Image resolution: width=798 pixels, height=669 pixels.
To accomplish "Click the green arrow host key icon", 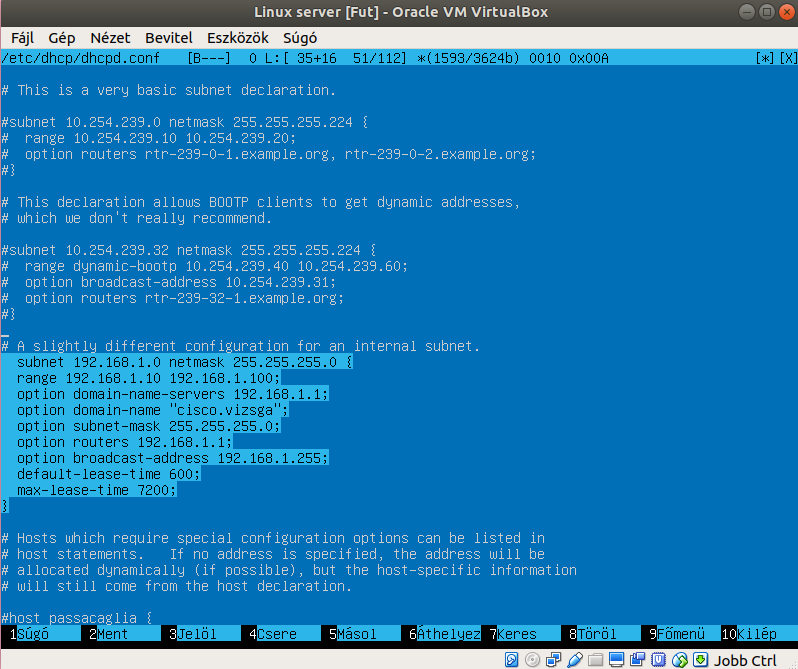I will pos(700,660).
